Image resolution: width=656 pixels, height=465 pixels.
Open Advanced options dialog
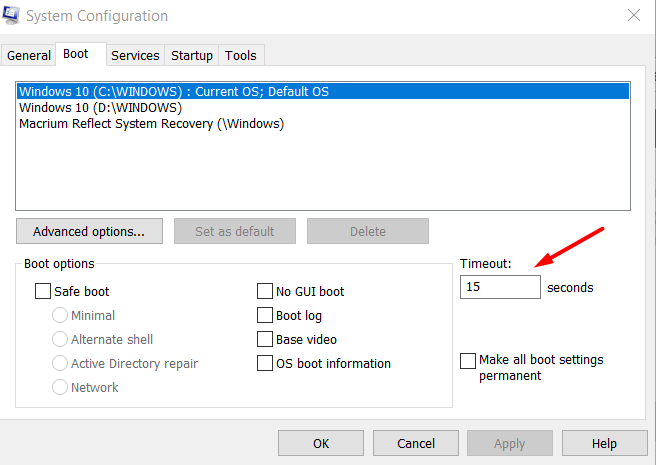pyautogui.click(x=89, y=231)
